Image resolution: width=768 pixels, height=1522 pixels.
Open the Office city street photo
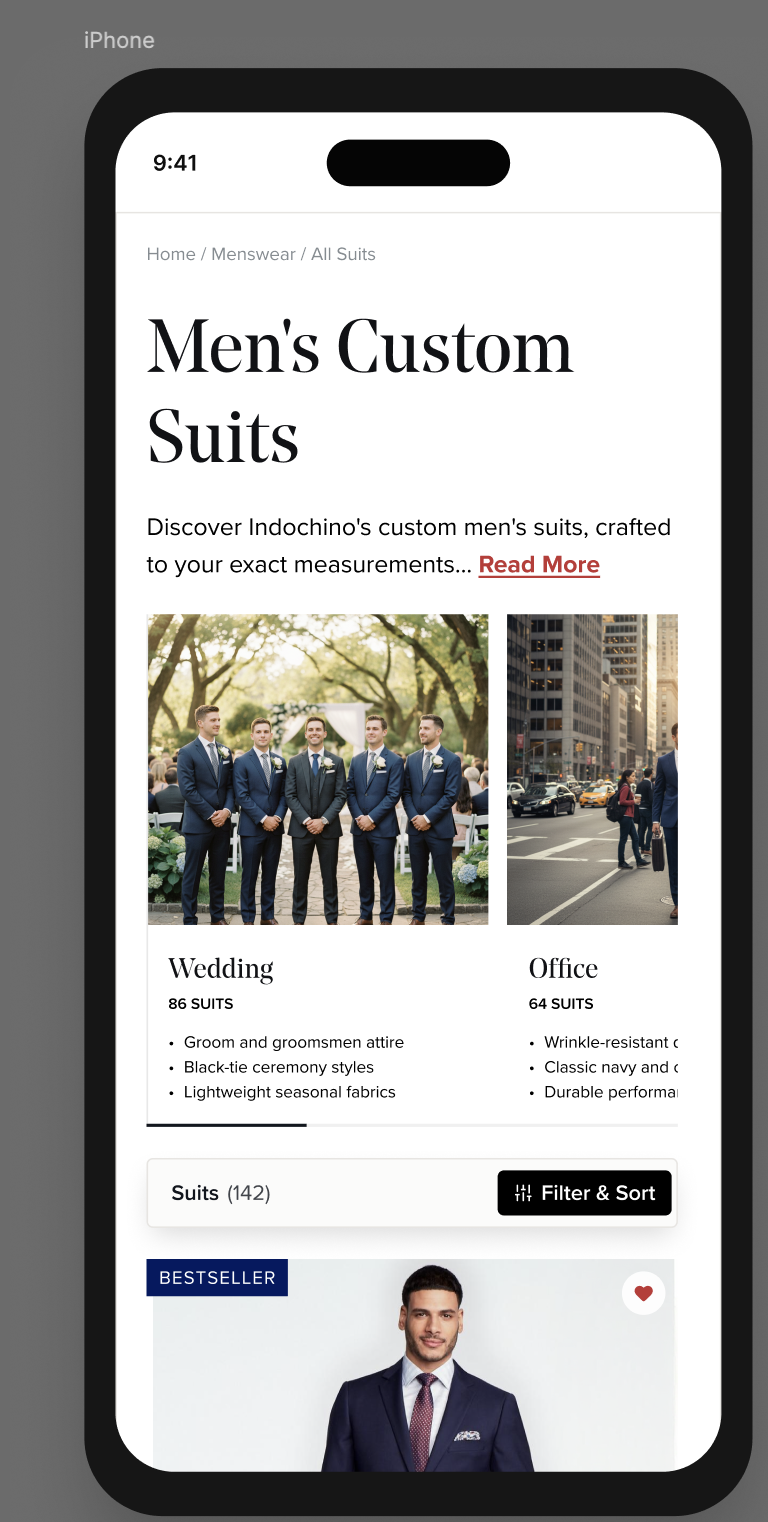tap(592, 769)
